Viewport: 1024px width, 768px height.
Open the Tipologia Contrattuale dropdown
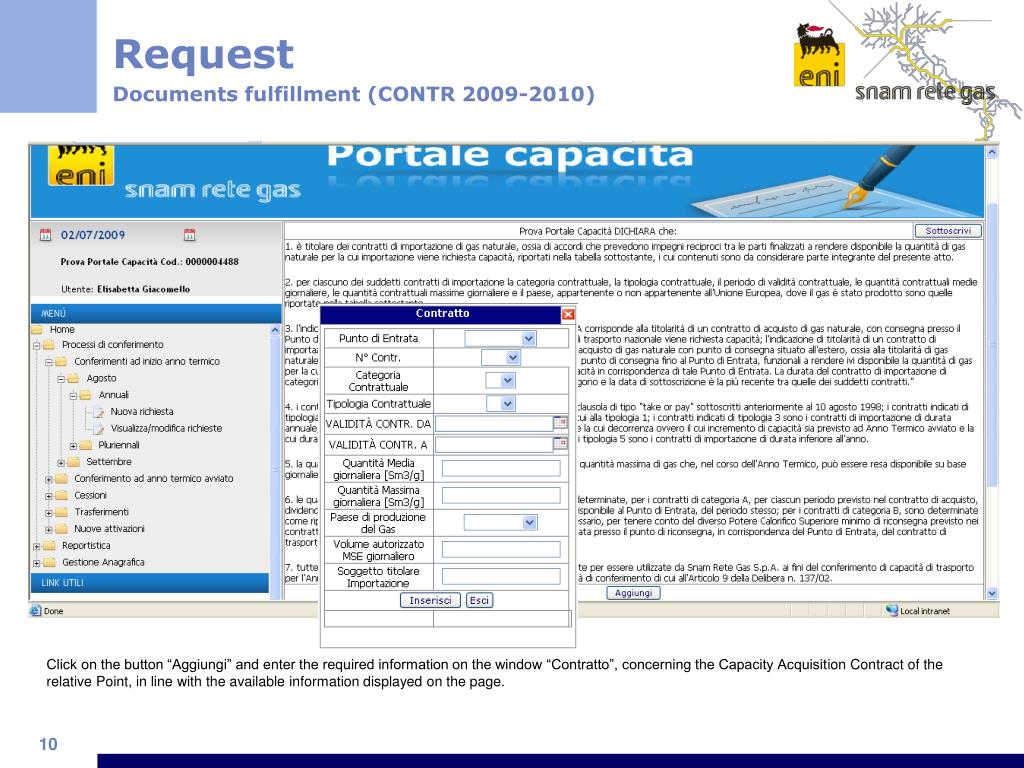click(x=508, y=404)
